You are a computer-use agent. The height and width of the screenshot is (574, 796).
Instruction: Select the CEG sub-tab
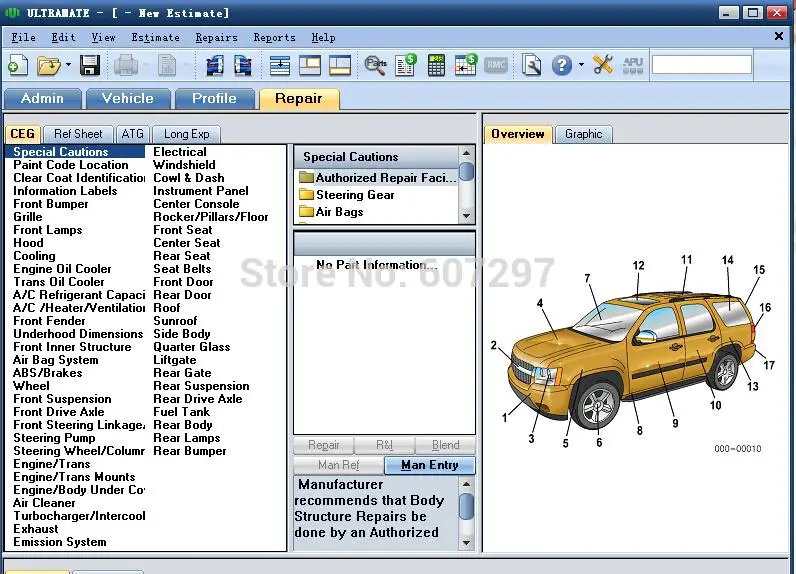[x=23, y=134]
